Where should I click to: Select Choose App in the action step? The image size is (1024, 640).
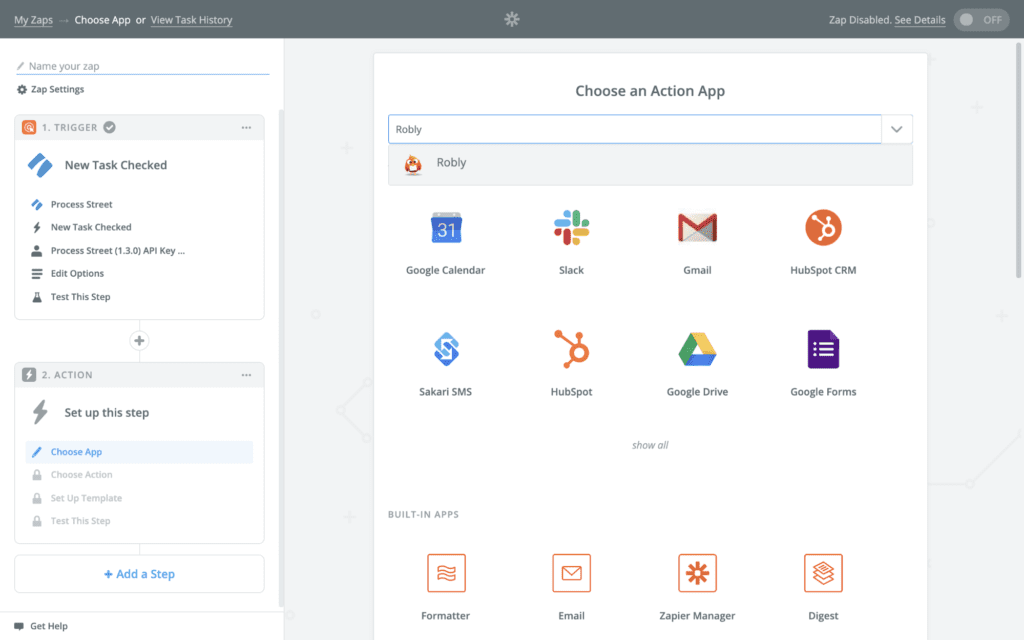tap(139, 452)
